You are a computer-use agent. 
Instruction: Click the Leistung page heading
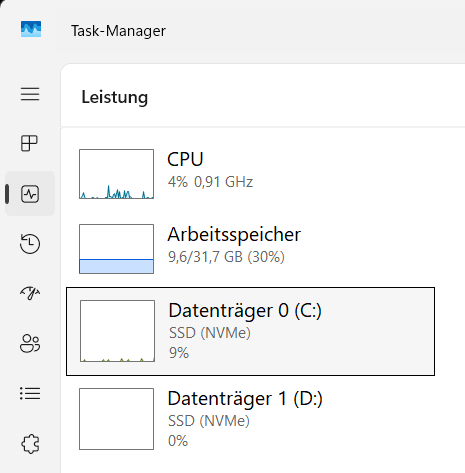[x=115, y=97]
